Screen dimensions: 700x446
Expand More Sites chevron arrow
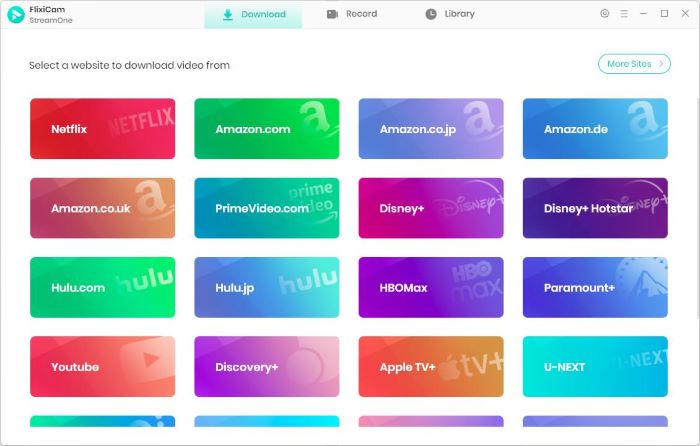[x=661, y=64]
